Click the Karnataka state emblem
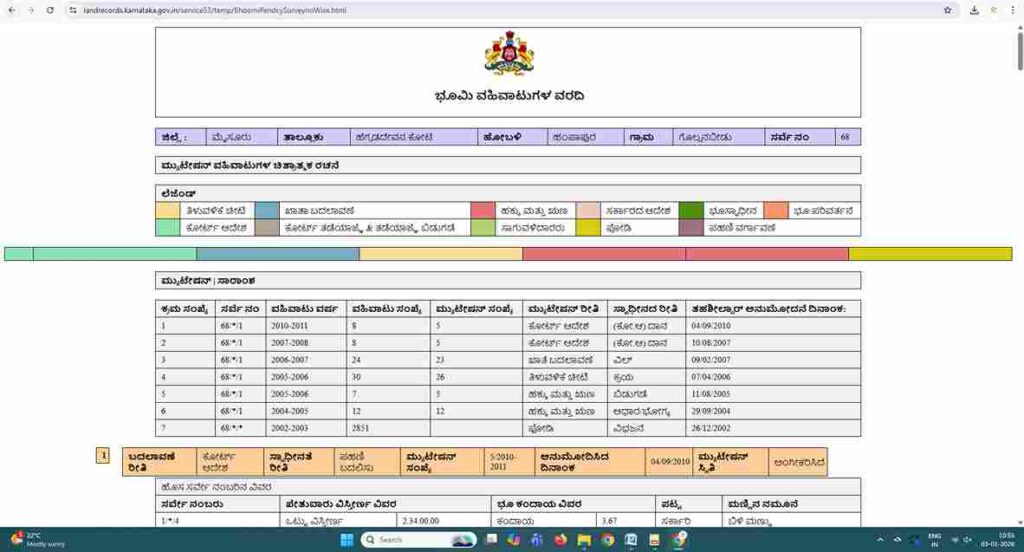This screenshot has width=1024, height=552. [508, 54]
